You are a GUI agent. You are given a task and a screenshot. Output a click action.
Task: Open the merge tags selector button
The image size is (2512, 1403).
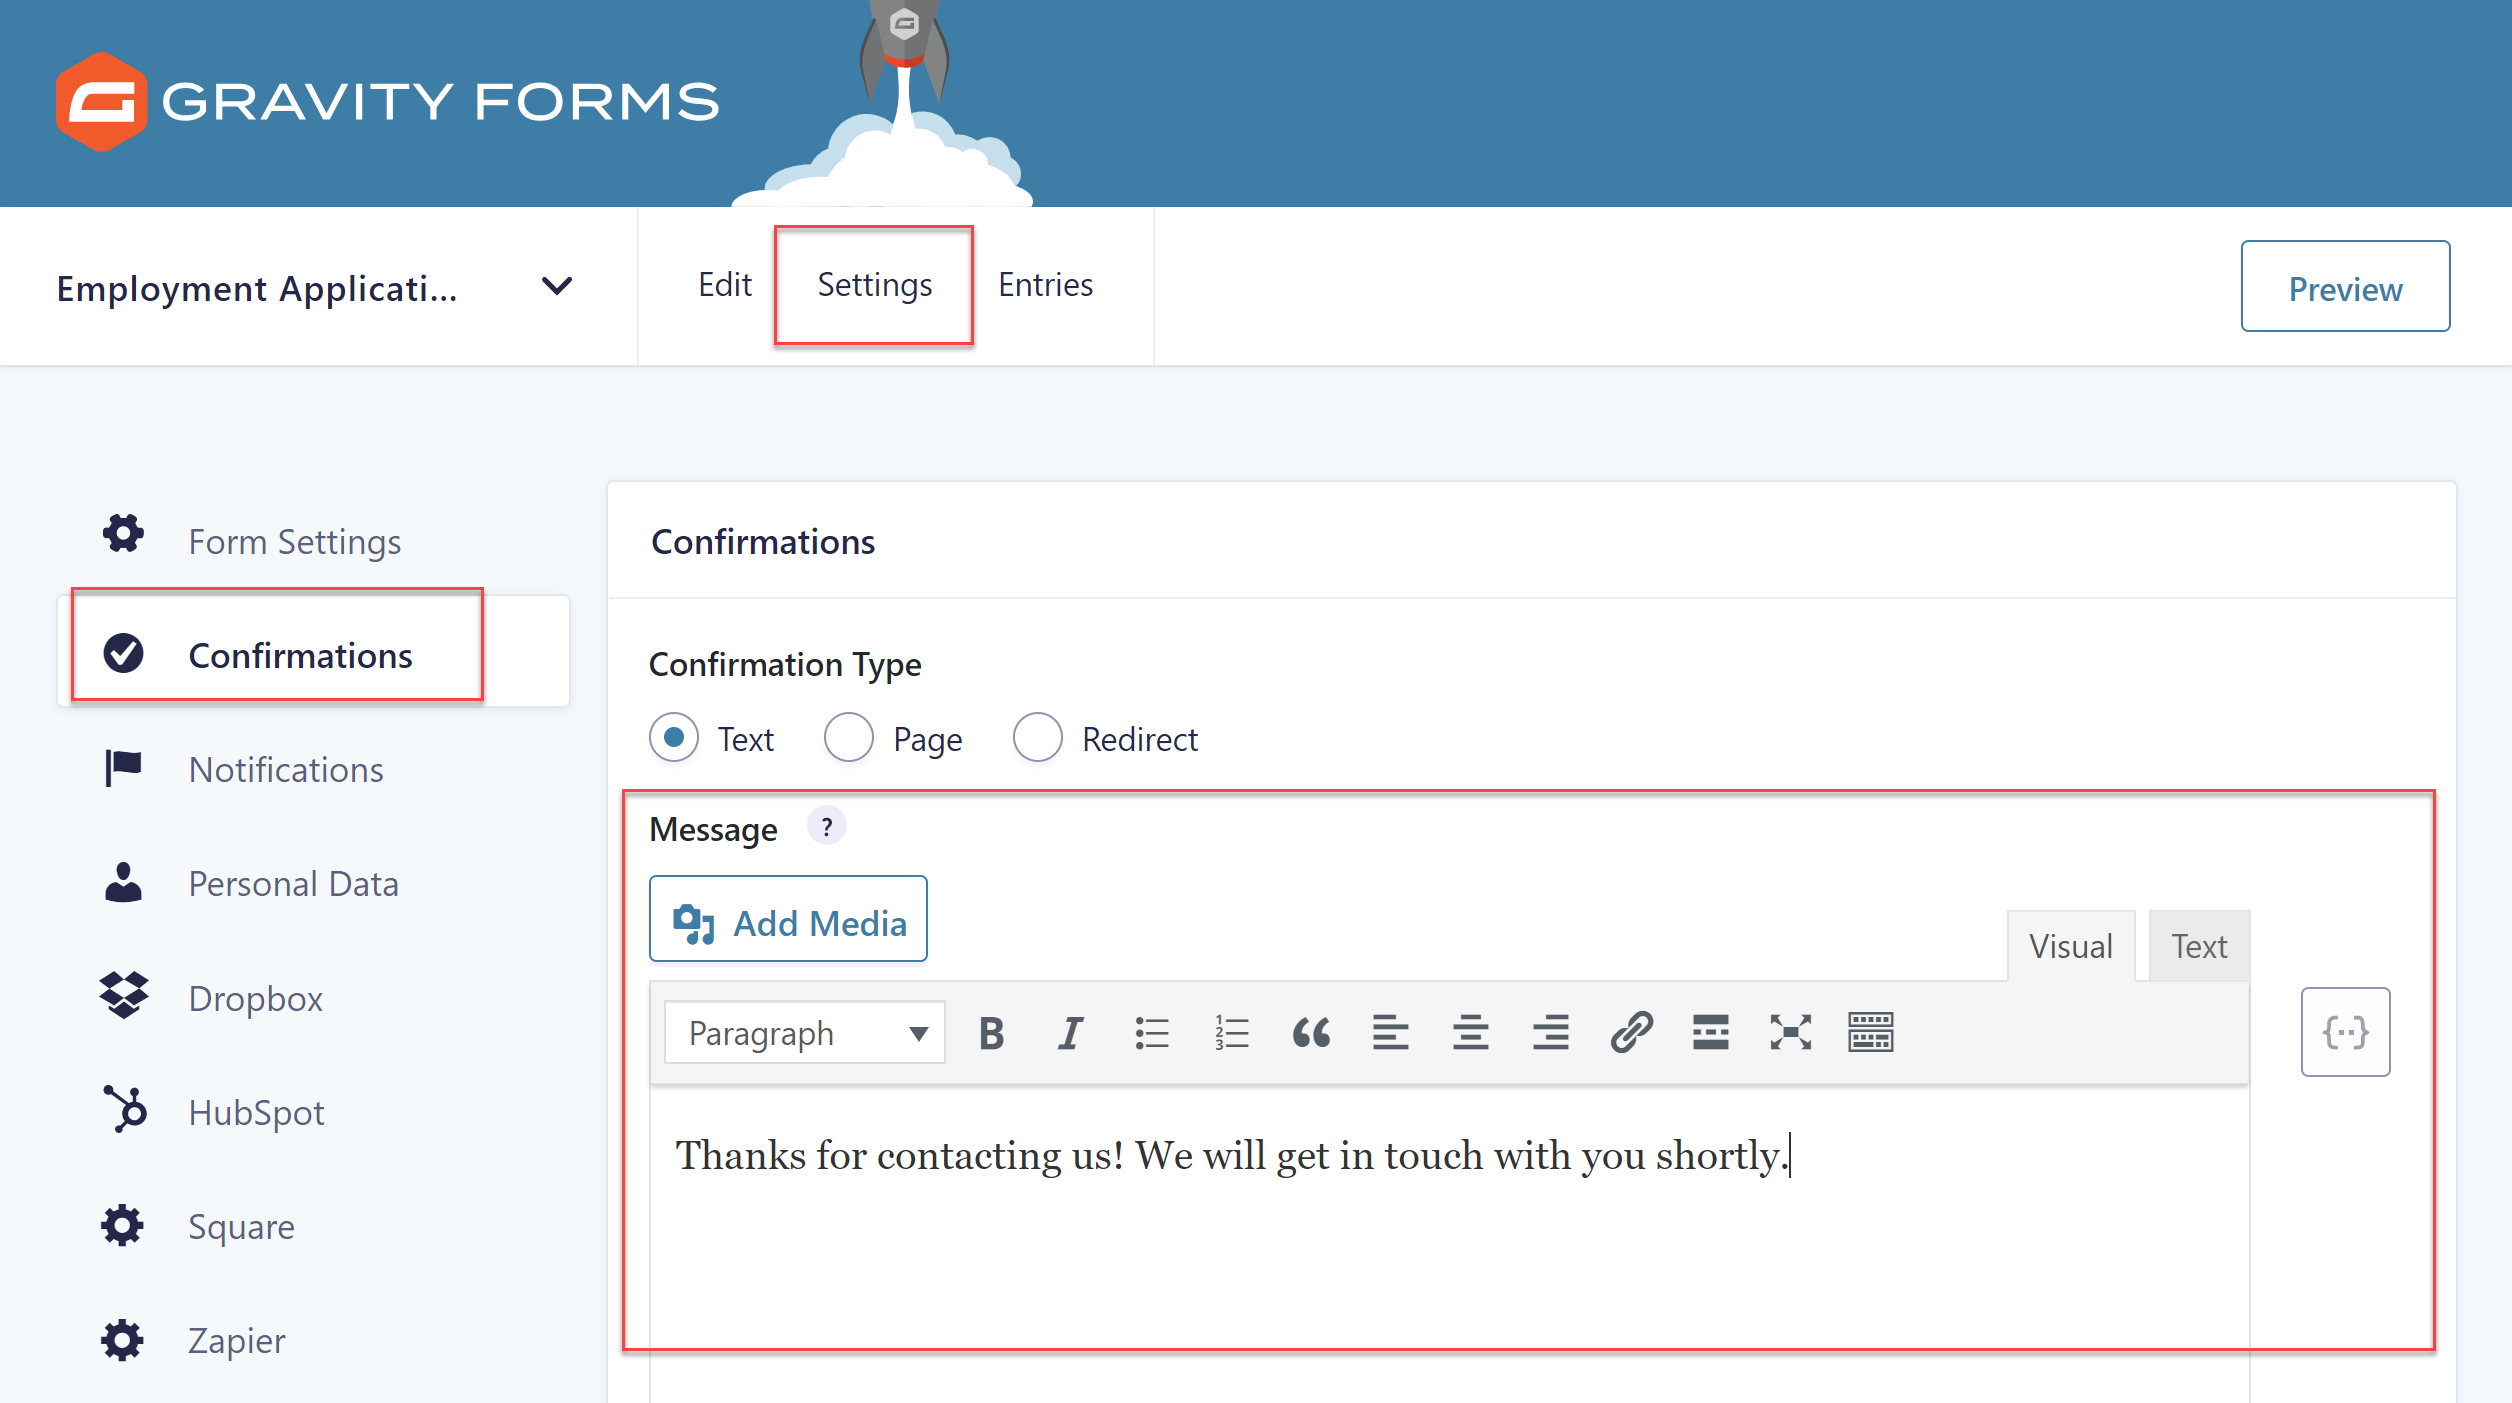point(2345,1032)
